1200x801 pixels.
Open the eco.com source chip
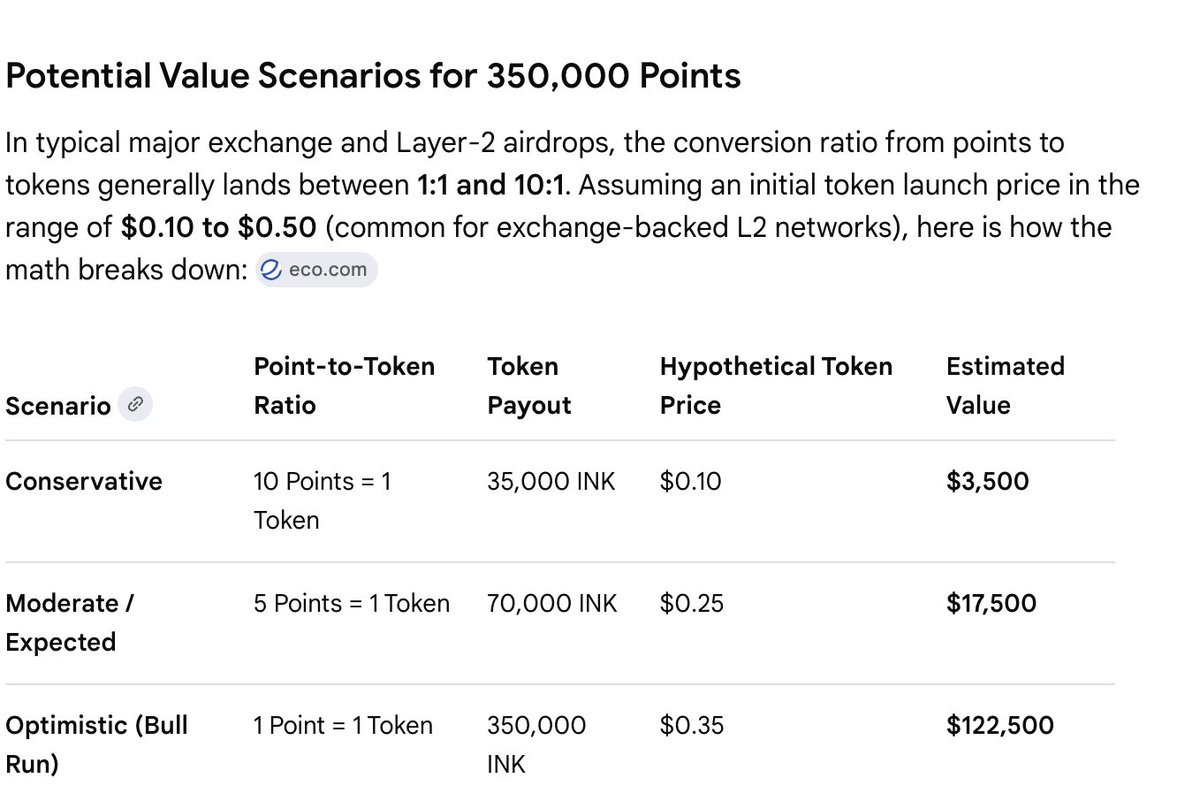316,270
